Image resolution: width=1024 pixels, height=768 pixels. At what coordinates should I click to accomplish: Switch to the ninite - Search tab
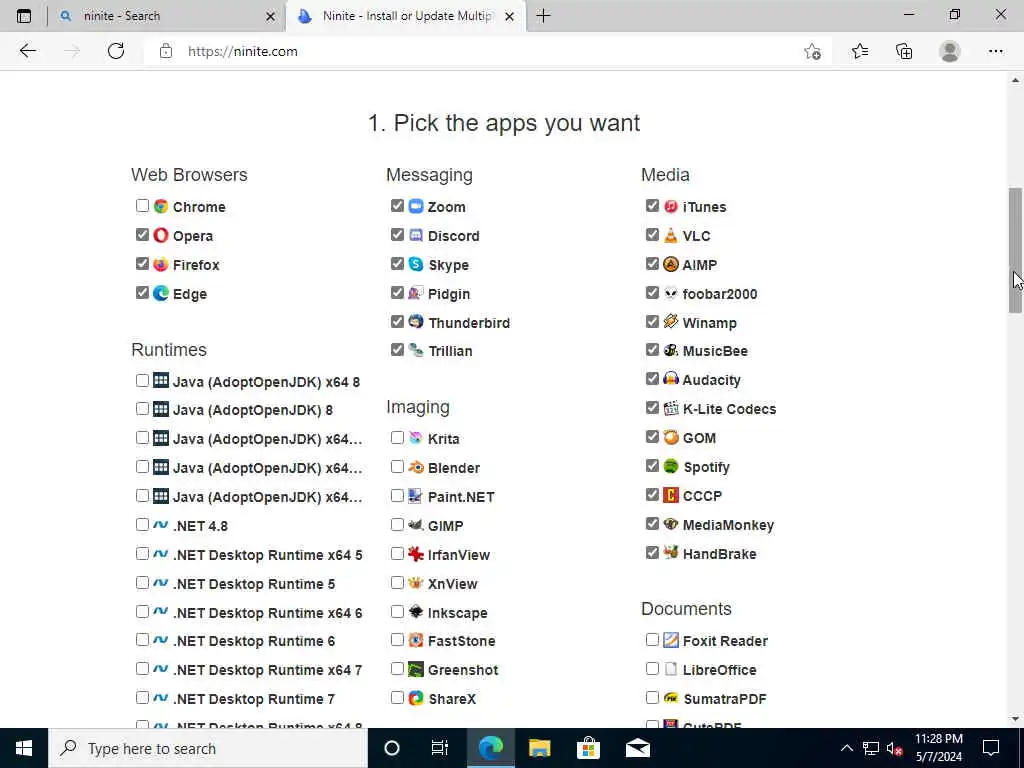pos(167,16)
